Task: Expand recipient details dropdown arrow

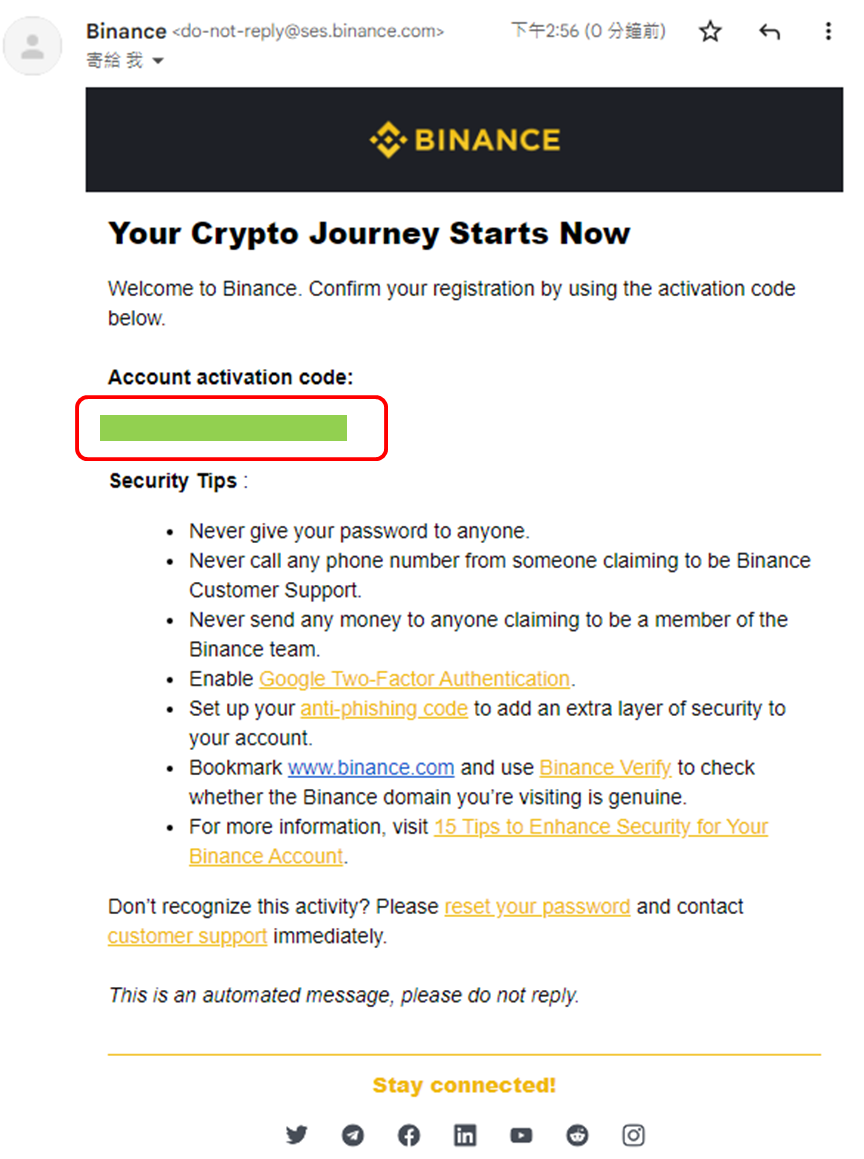Action: [157, 61]
